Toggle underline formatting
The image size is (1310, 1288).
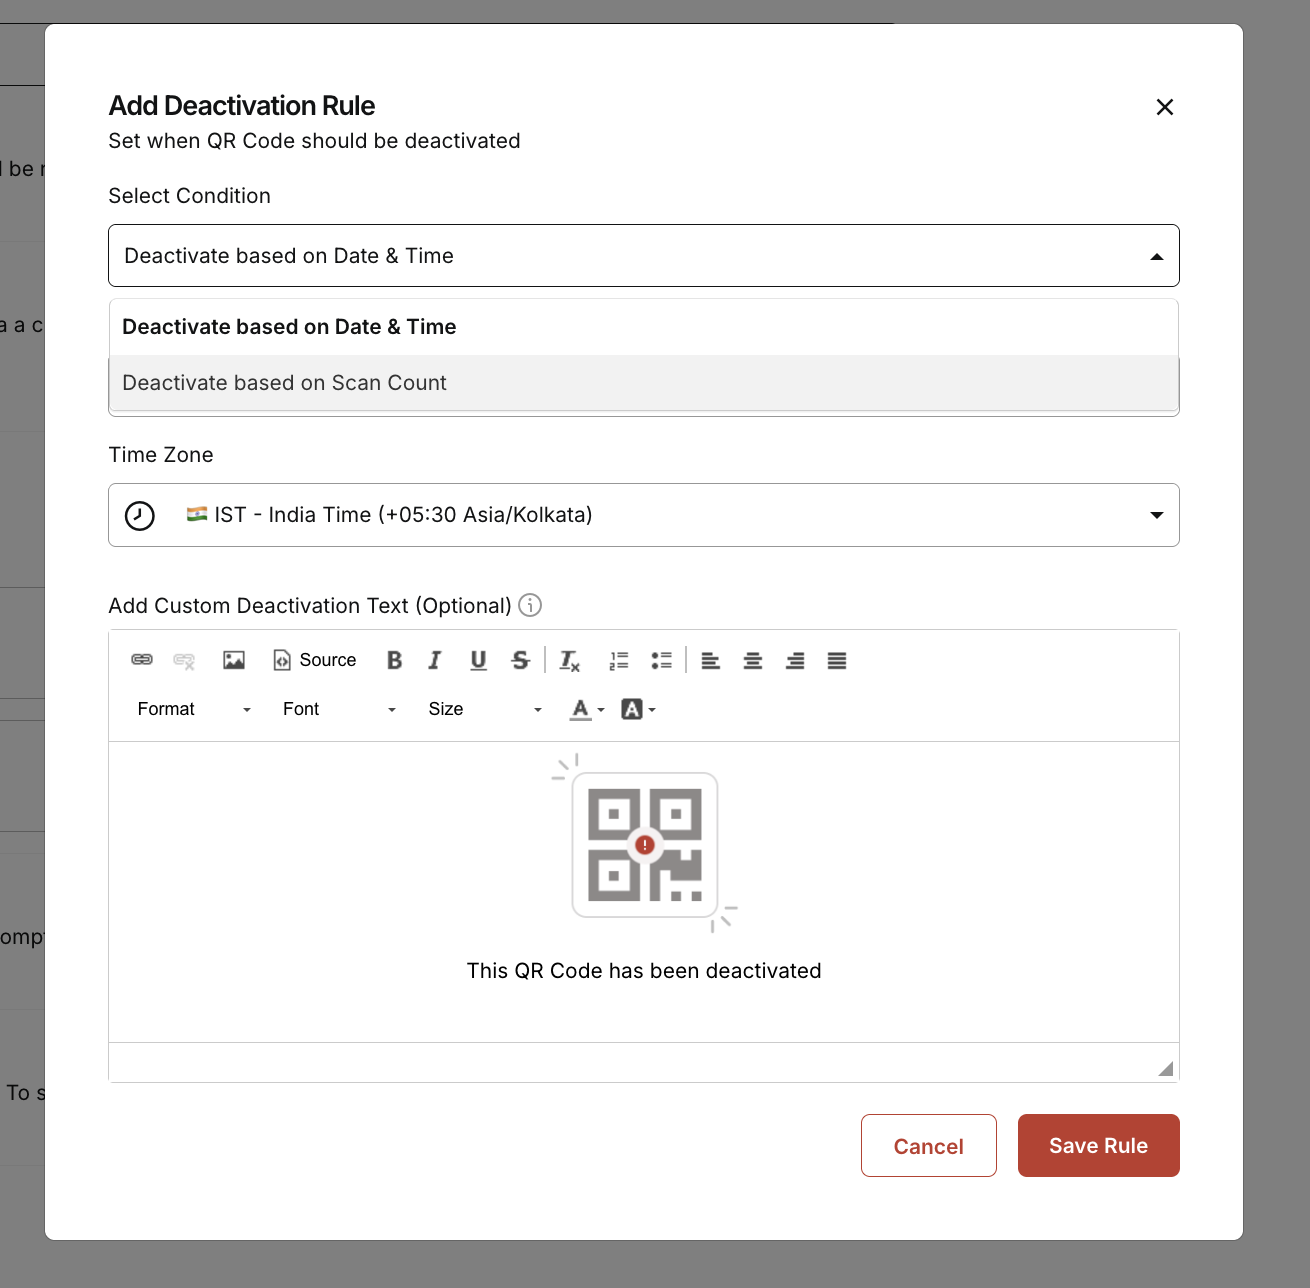[x=478, y=660]
